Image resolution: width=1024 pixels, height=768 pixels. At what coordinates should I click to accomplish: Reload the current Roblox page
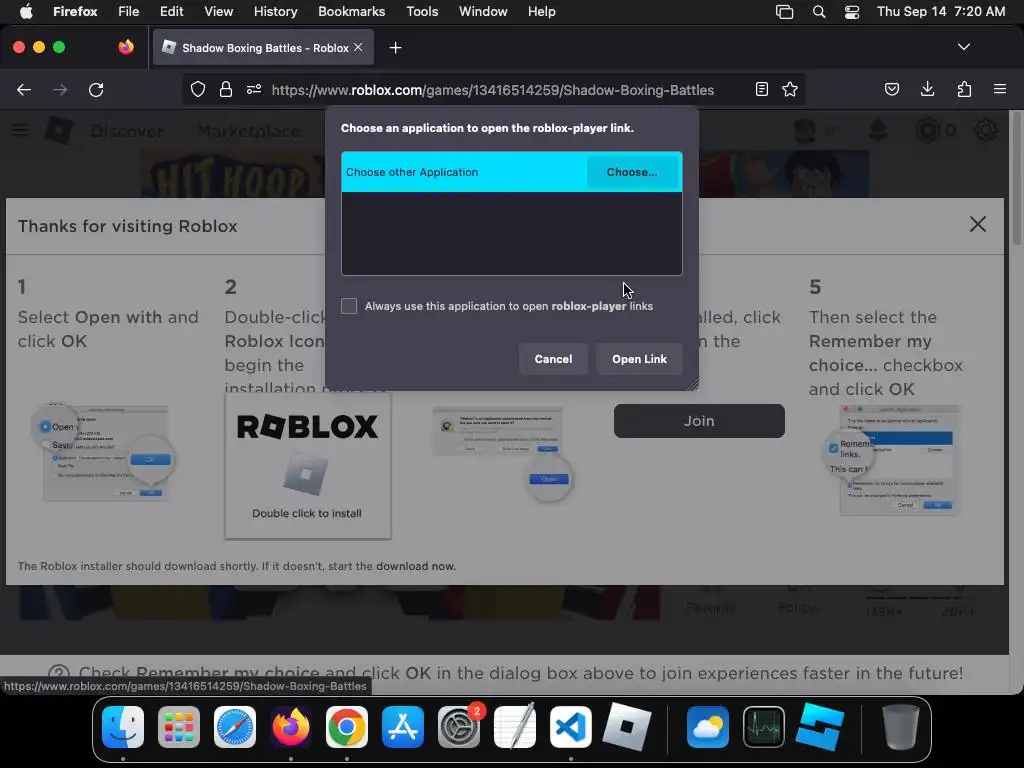[x=96, y=89]
